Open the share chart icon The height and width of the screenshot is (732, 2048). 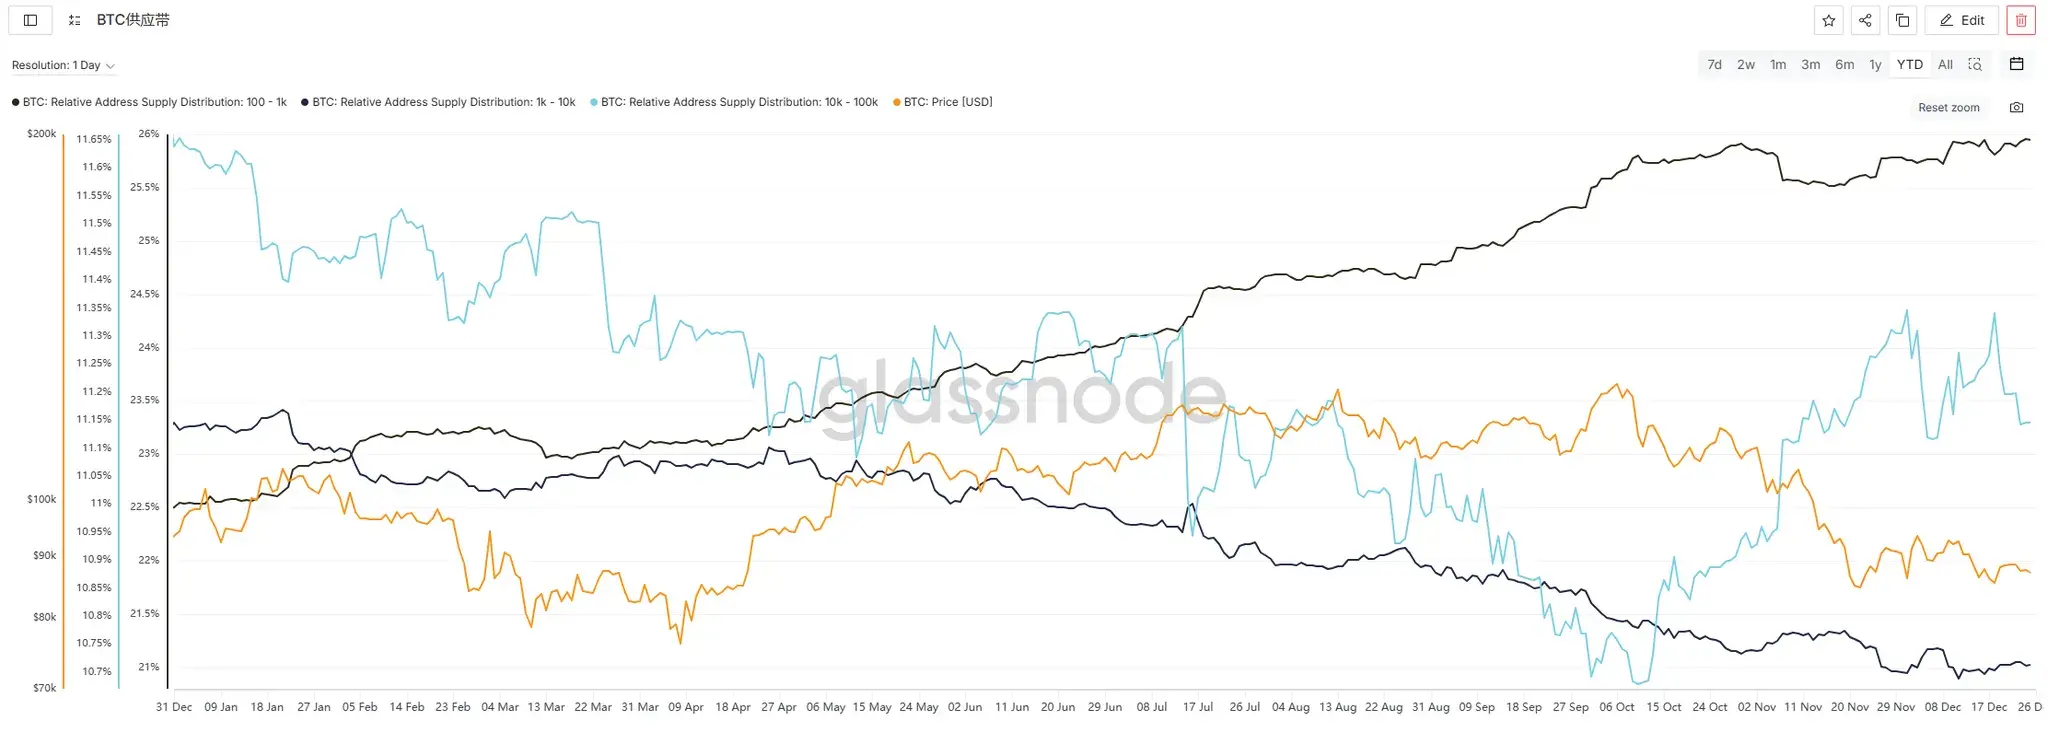[x=1865, y=20]
